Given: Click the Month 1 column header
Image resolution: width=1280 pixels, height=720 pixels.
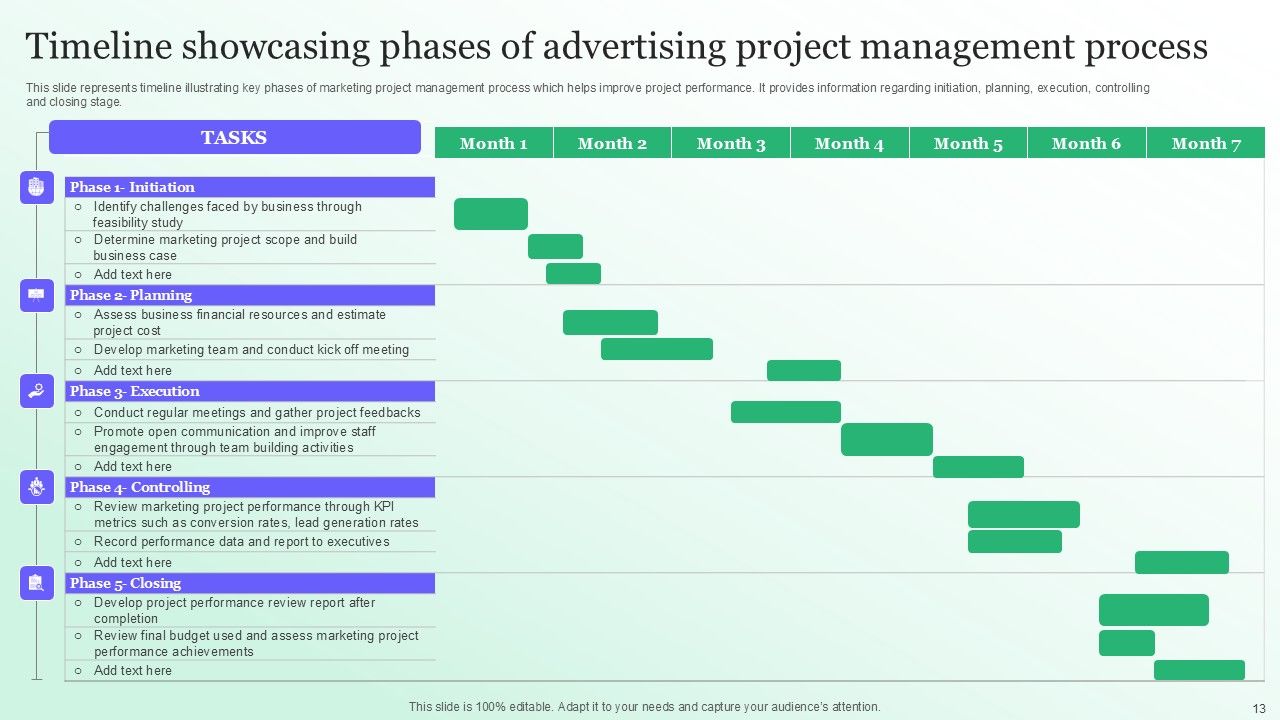Looking at the screenshot, I should tap(494, 143).
